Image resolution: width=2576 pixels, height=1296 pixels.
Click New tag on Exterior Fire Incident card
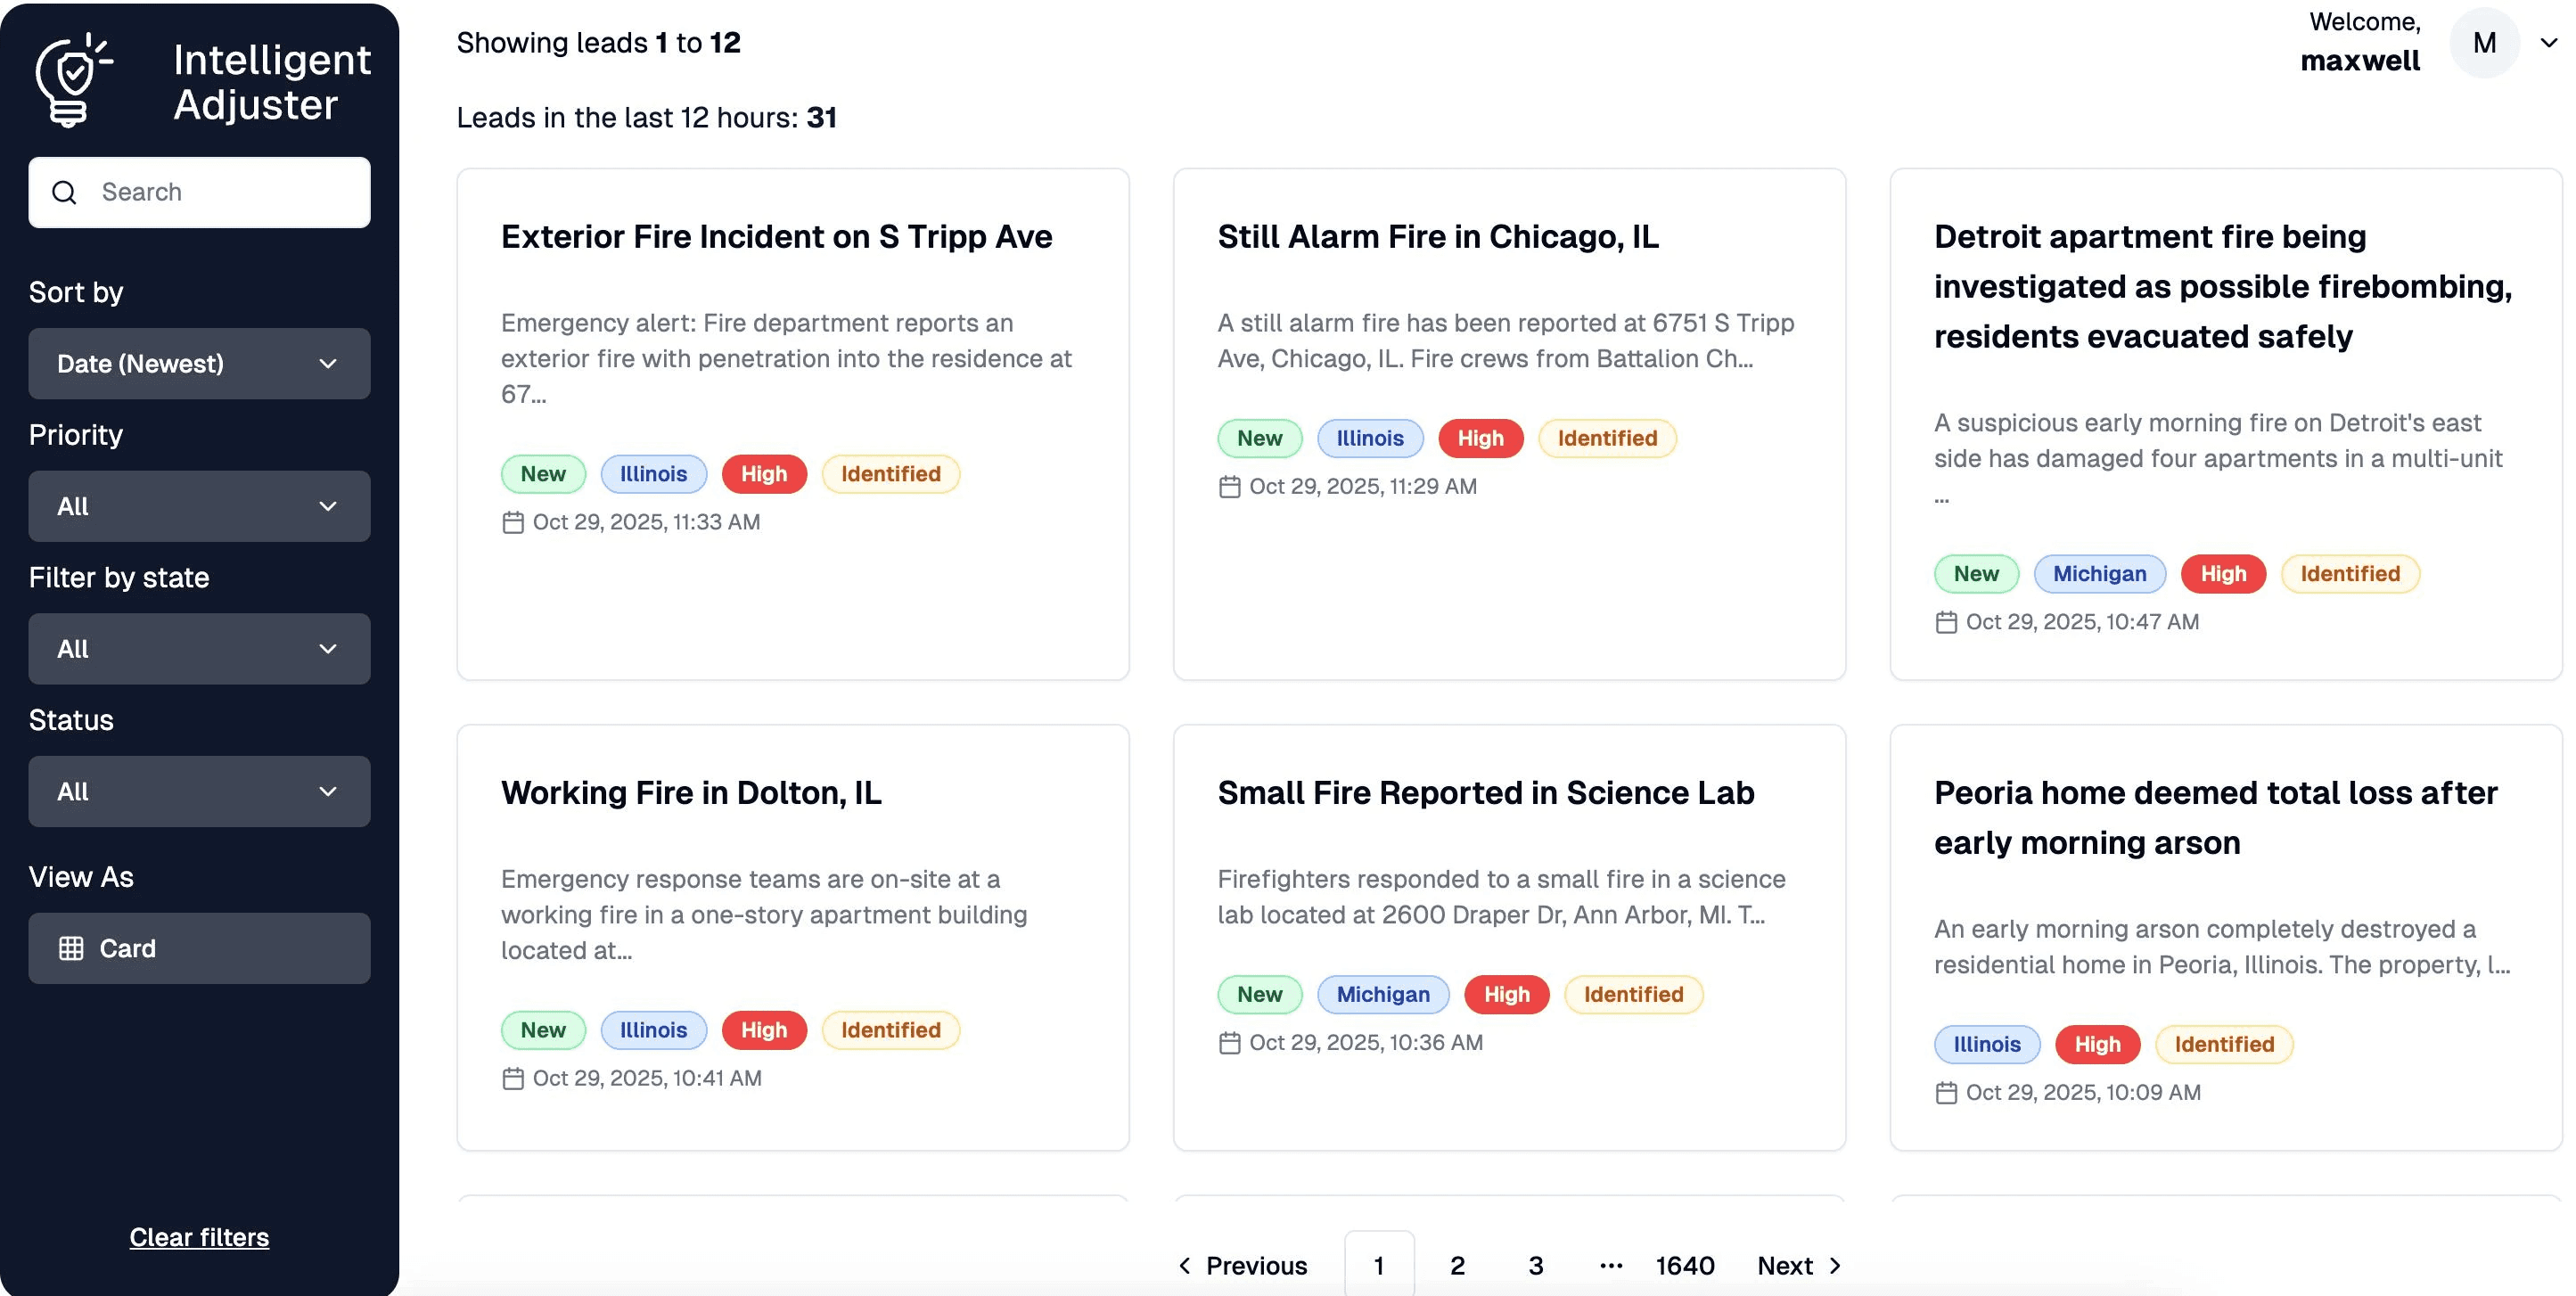click(x=543, y=474)
